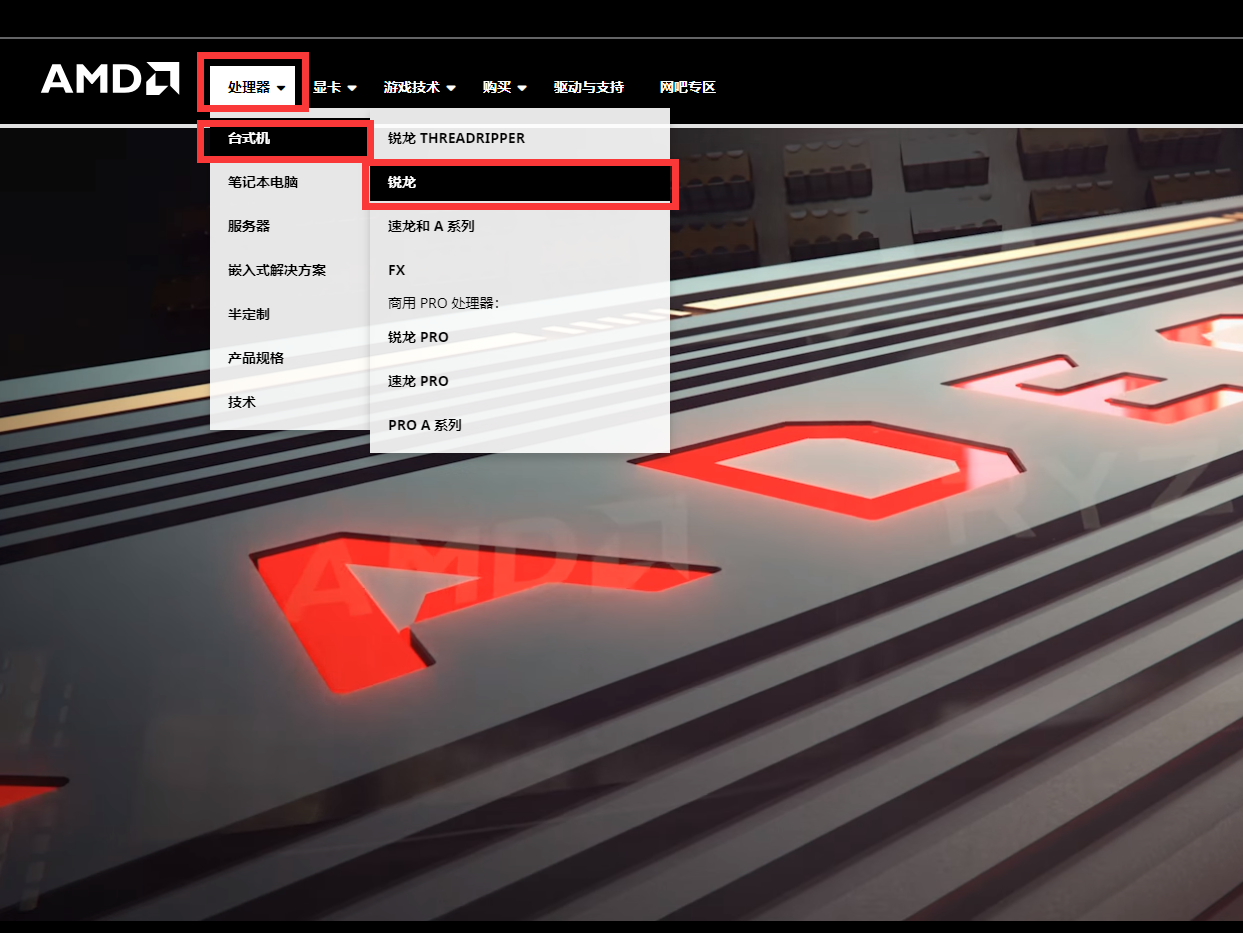The image size is (1243, 933).
Task: Expand the 显卡 dropdown arrow
Action: point(352,88)
